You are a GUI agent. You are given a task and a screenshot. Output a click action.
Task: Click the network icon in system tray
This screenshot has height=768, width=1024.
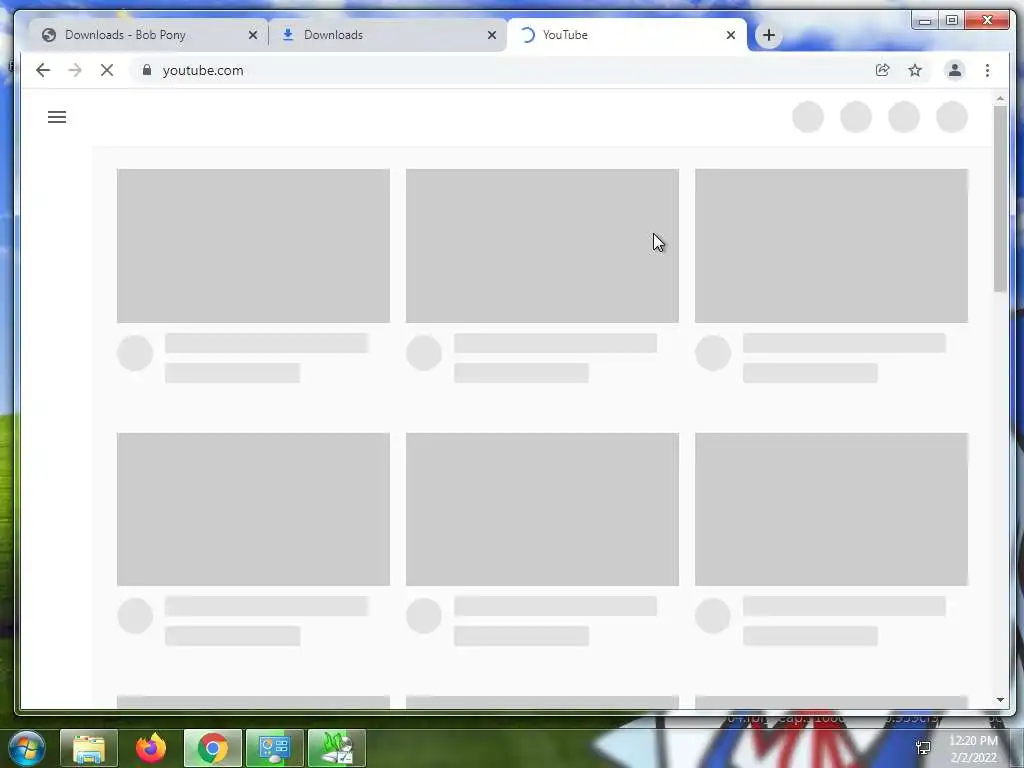(923, 748)
